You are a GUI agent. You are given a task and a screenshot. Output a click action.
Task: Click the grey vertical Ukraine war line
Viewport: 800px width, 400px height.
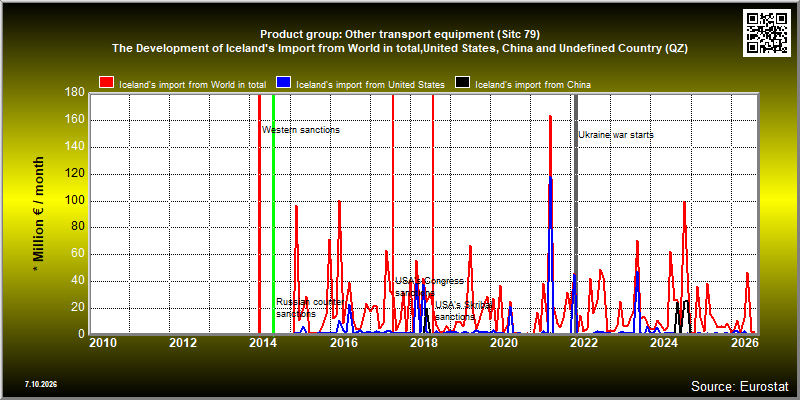point(576,214)
